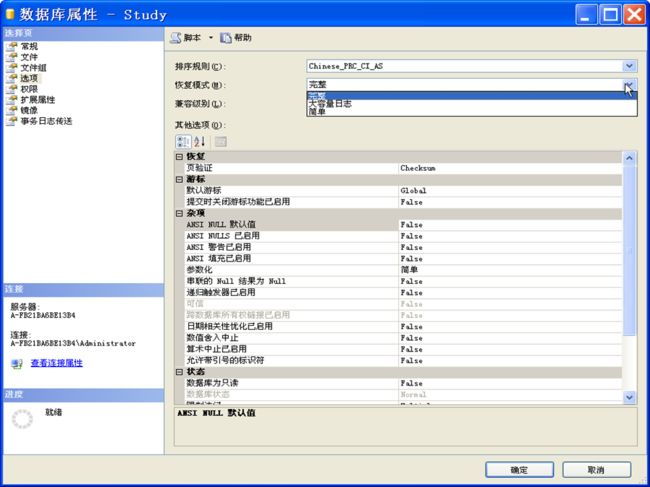The width and height of the screenshot is (650, 487).
Task: Select the 权限 page
Action: 29,89
